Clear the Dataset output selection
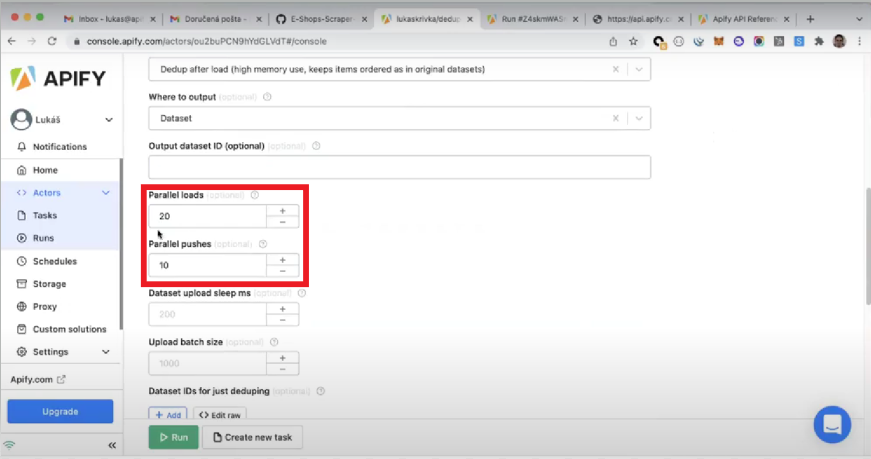871x459 pixels. (x=615, y=118)
